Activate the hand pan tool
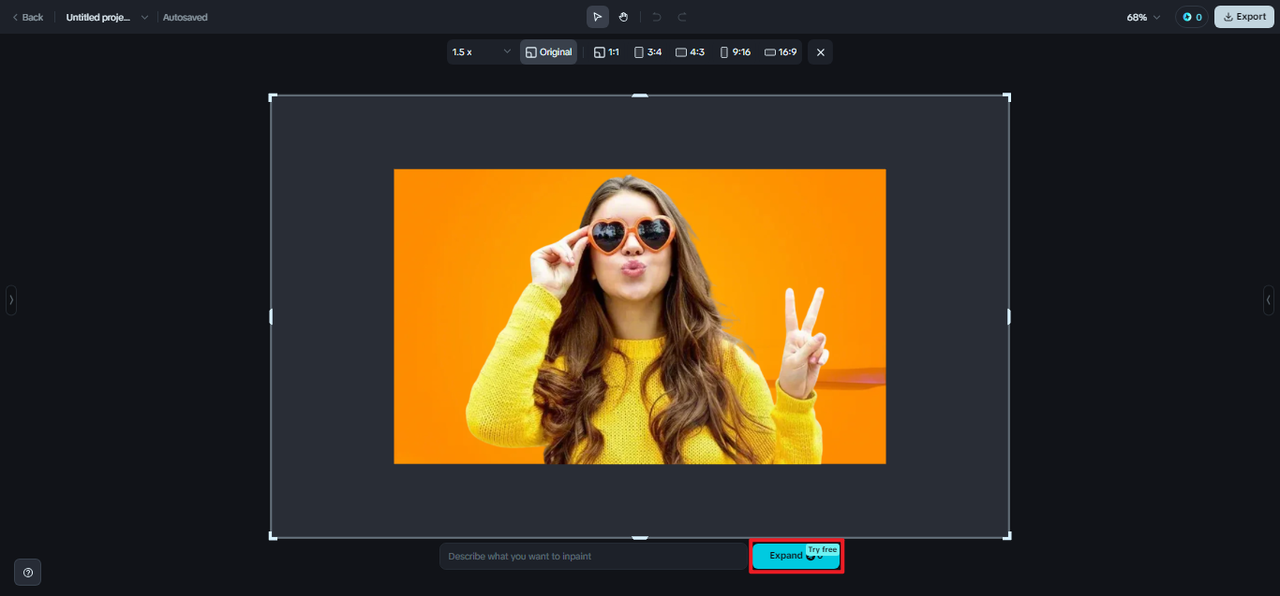 623,17
